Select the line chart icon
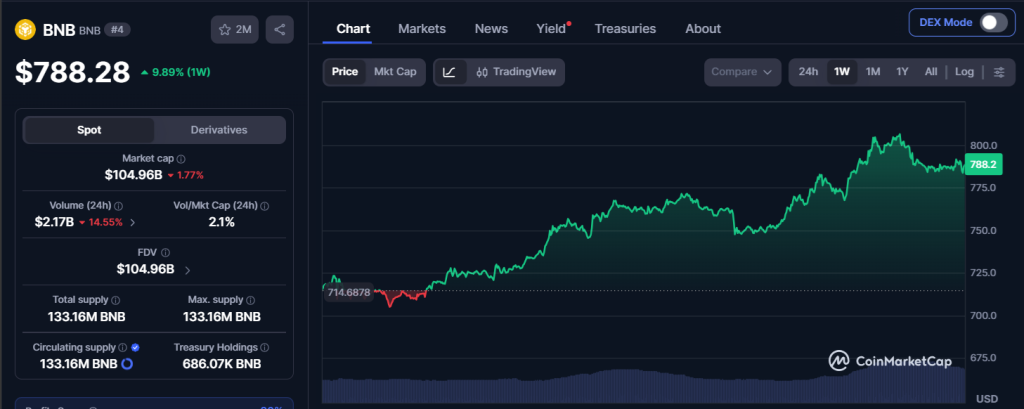1024x409 pixels. tap(450, 72)
